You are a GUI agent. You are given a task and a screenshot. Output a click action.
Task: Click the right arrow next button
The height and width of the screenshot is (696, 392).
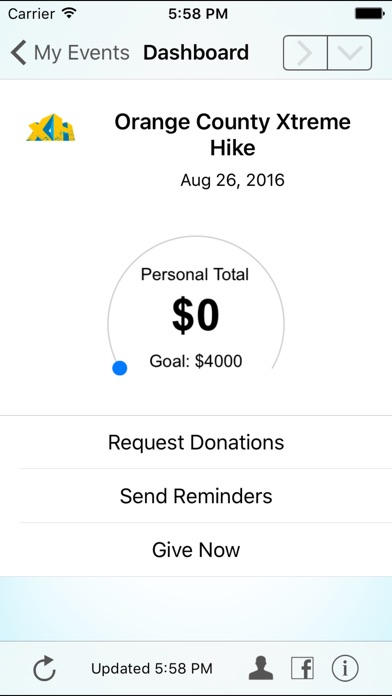305,53
